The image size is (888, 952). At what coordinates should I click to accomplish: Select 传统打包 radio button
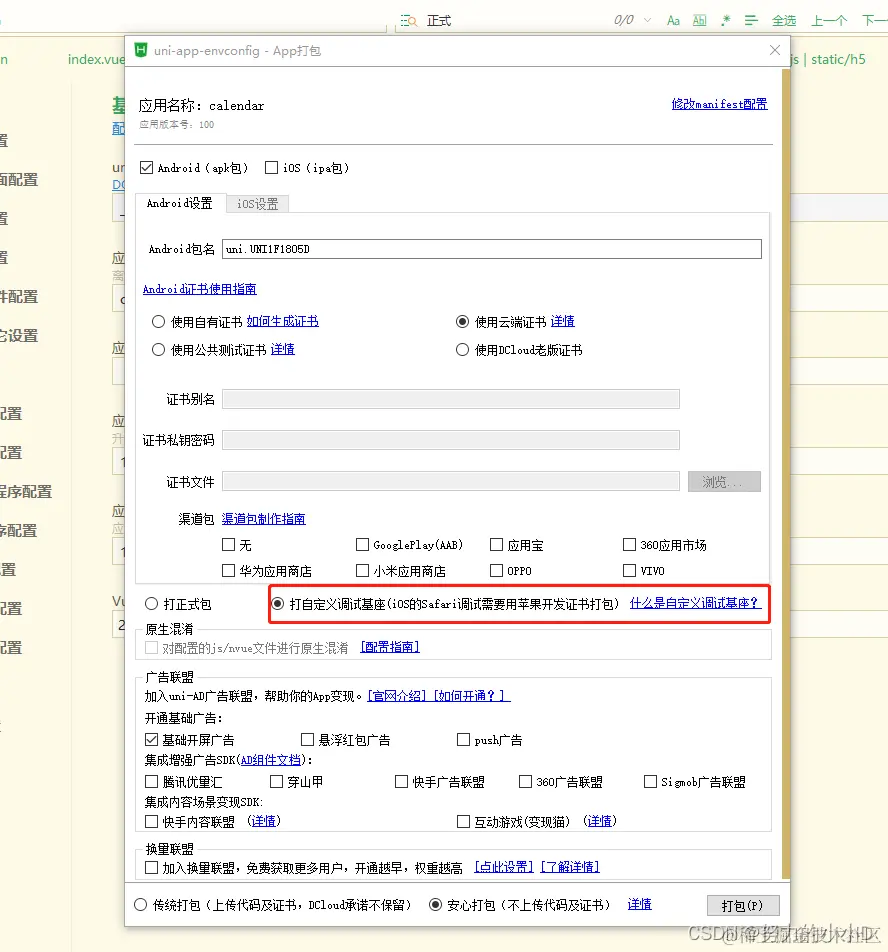(x=141, y=905)
